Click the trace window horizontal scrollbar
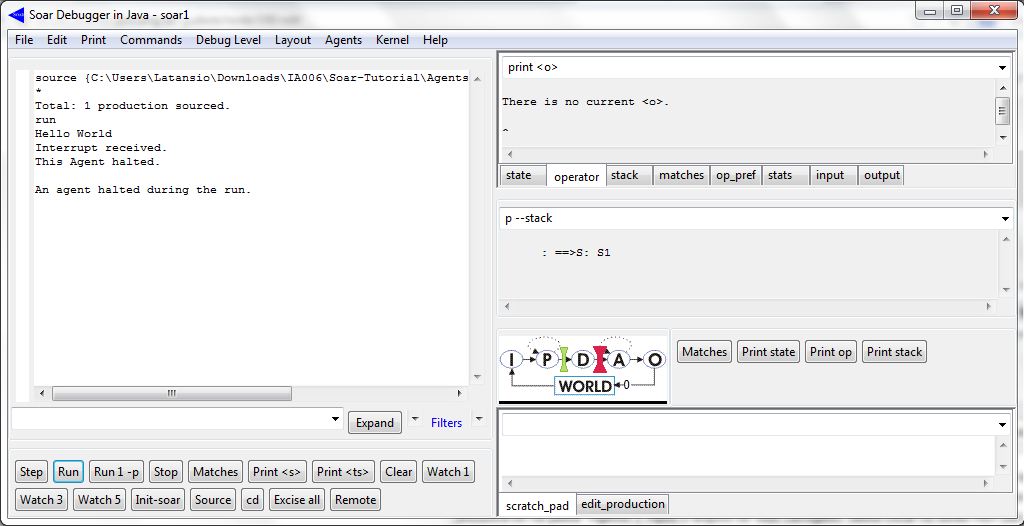Viewport: 1024px width, 526px height. pyautogui.click(x=171, y=394)
